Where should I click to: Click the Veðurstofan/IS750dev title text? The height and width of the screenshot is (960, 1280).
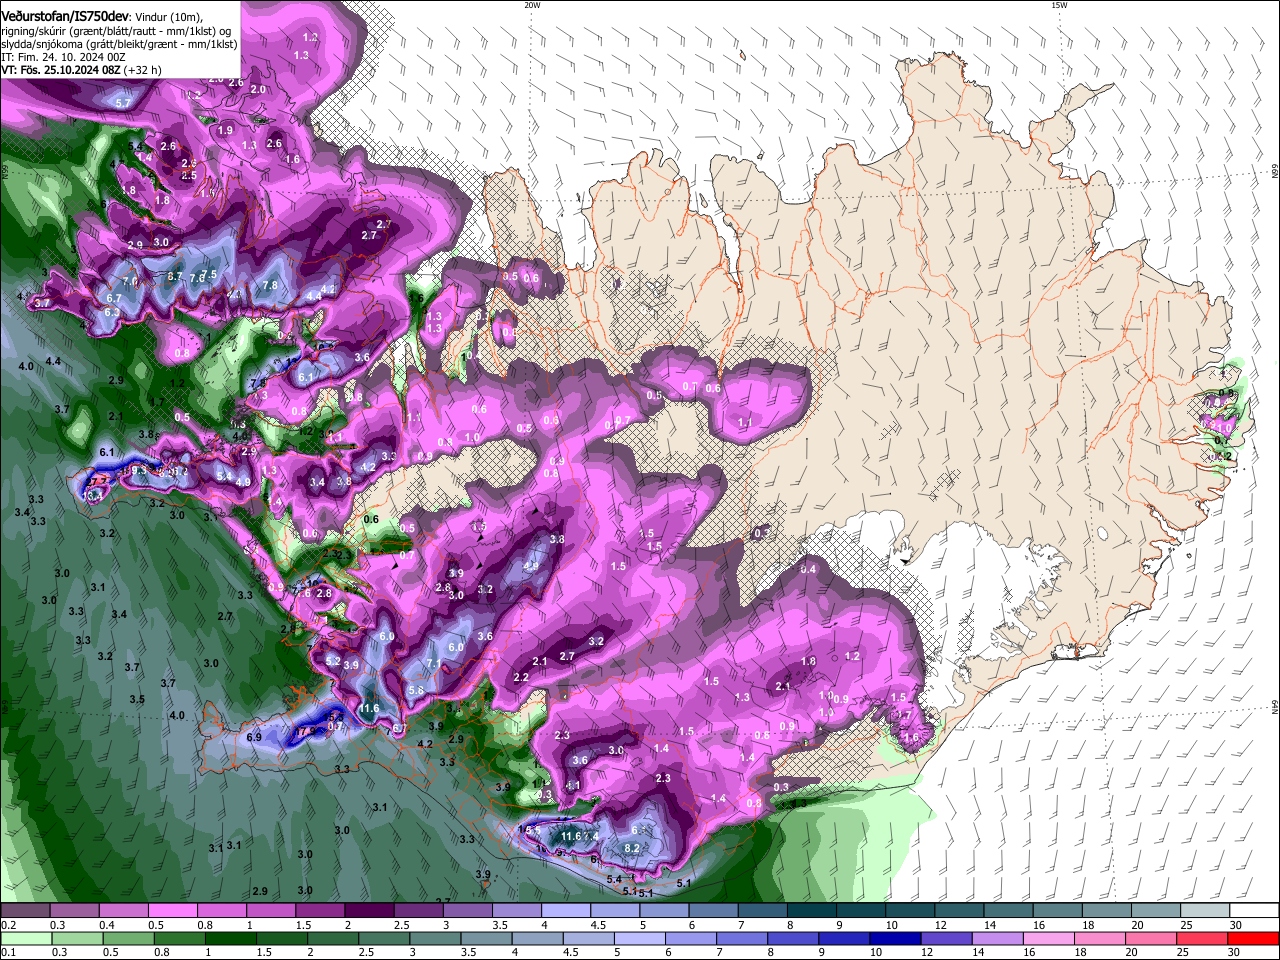tap(65, 15)
